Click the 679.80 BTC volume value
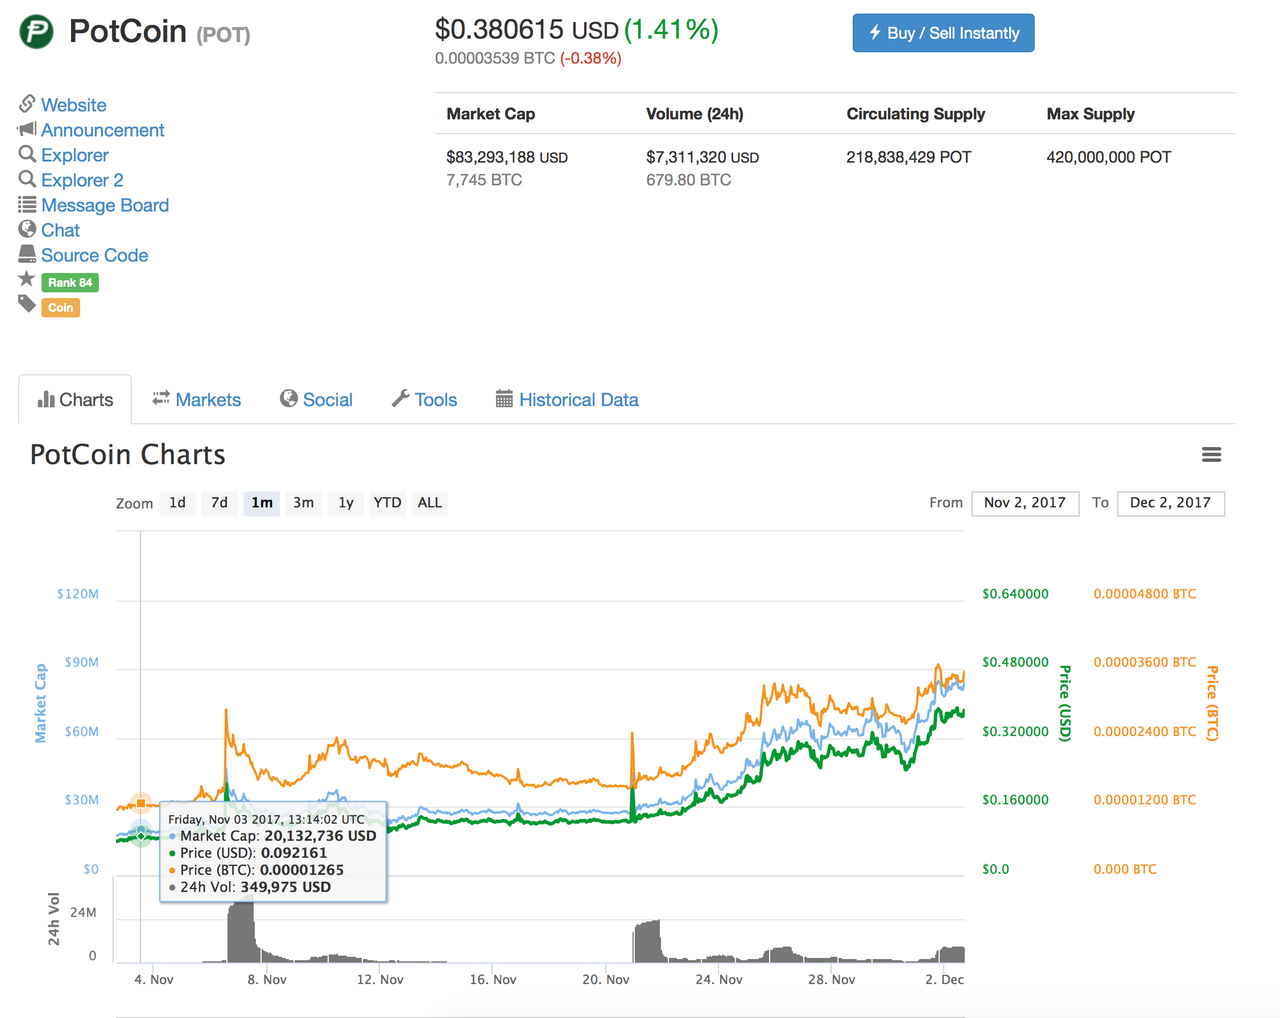This screenshot has height=1018, width=1280. coord(688,180)
